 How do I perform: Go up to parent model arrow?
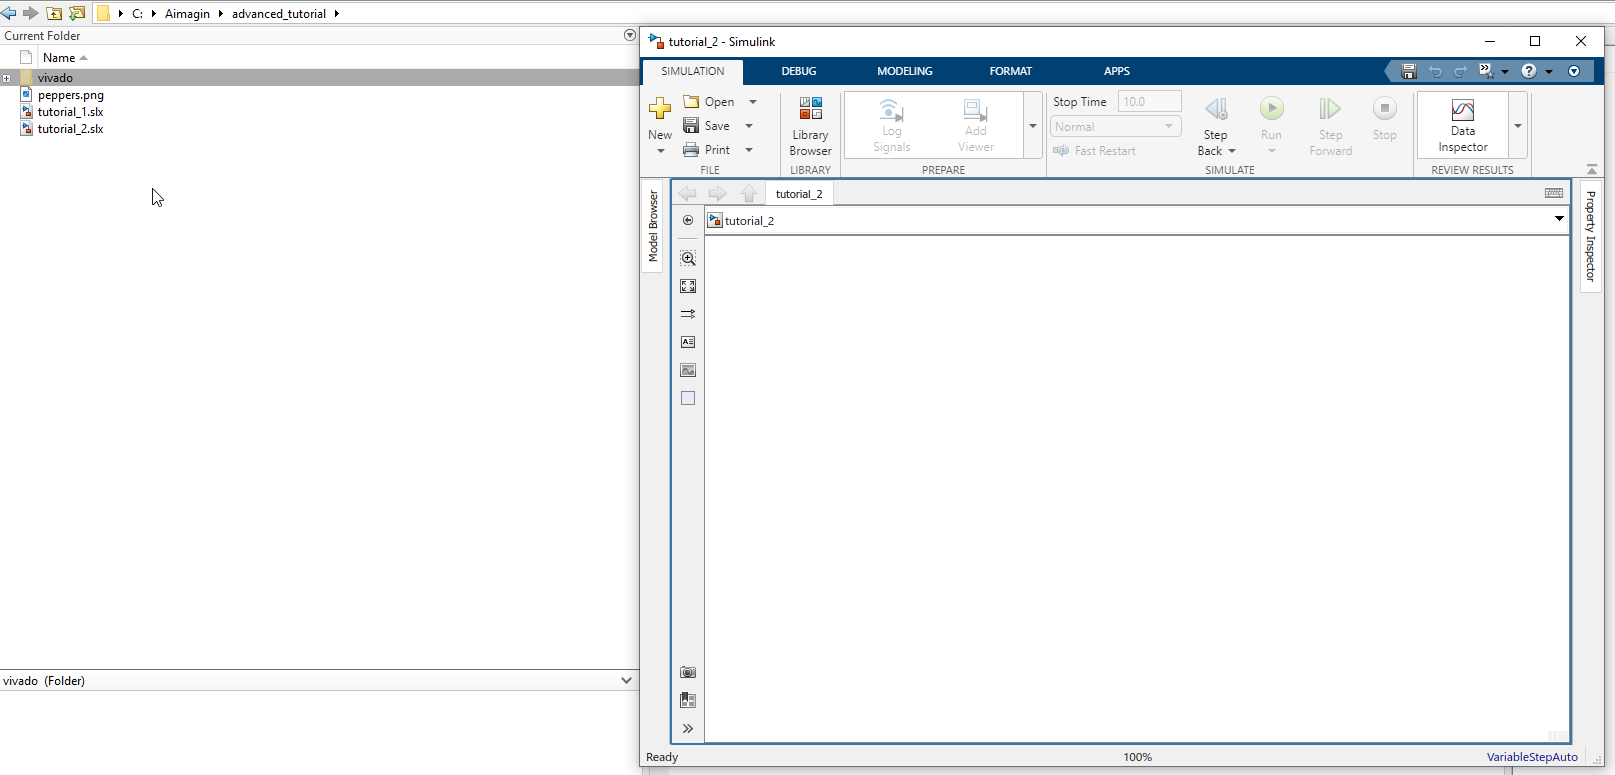coord(749,193)
